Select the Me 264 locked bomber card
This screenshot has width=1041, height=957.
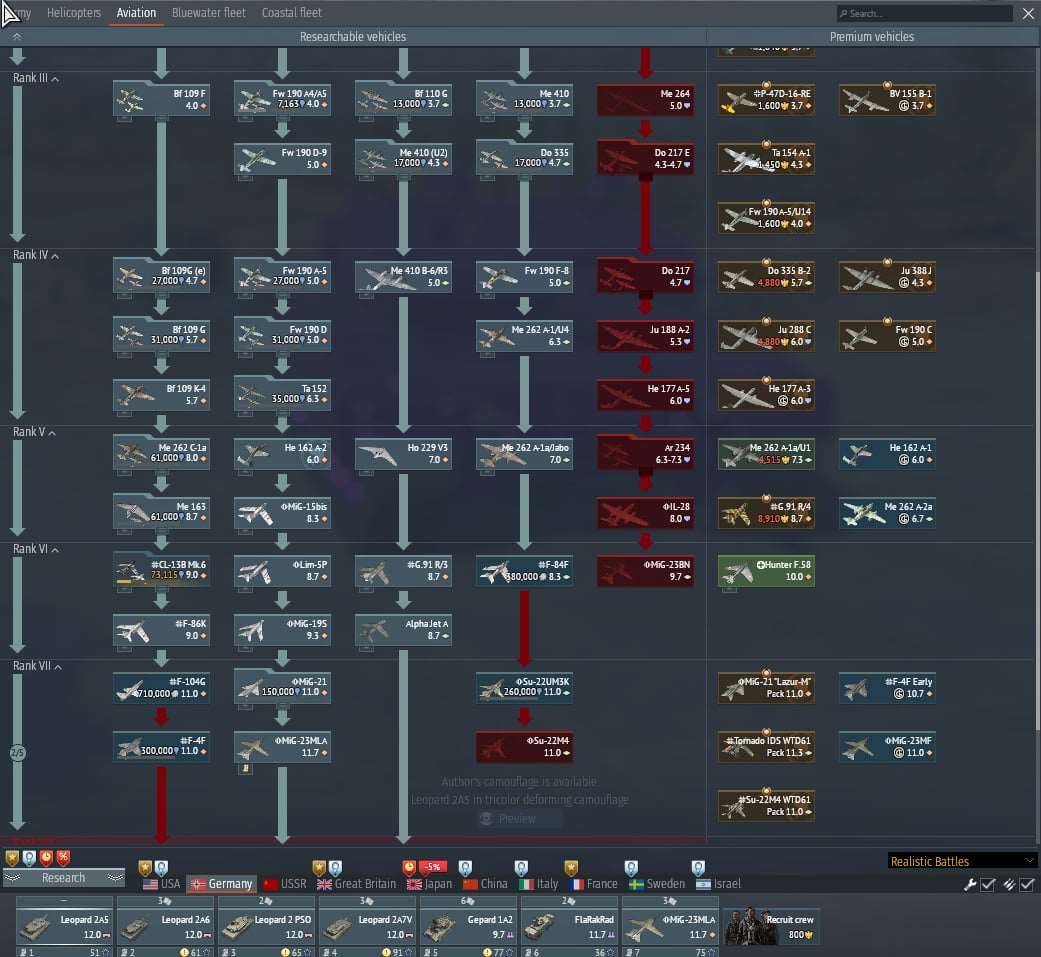(645, 100)
